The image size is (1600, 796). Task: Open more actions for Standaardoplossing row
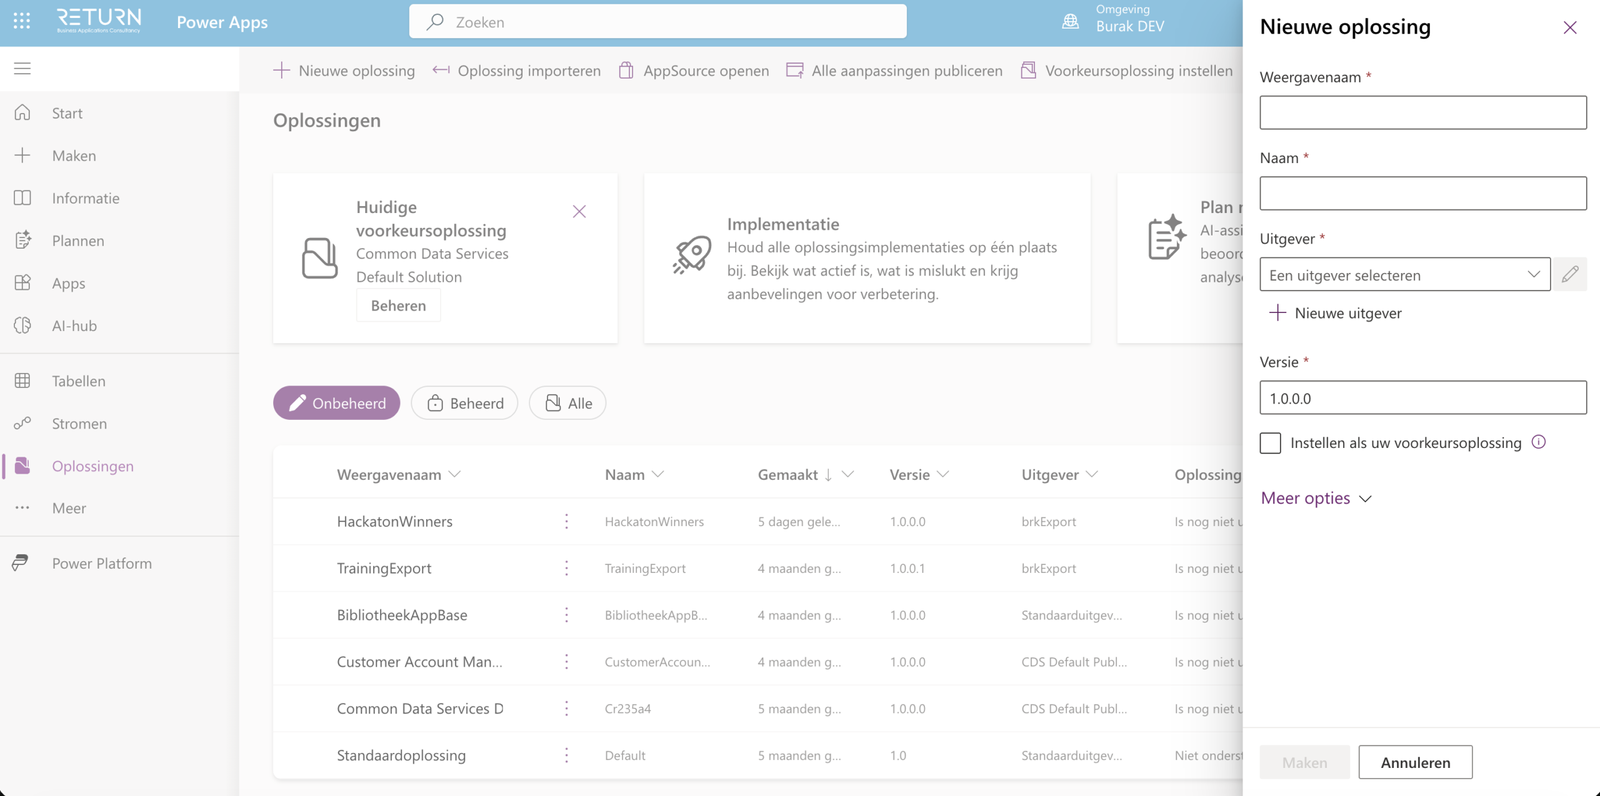pos(566,755)
